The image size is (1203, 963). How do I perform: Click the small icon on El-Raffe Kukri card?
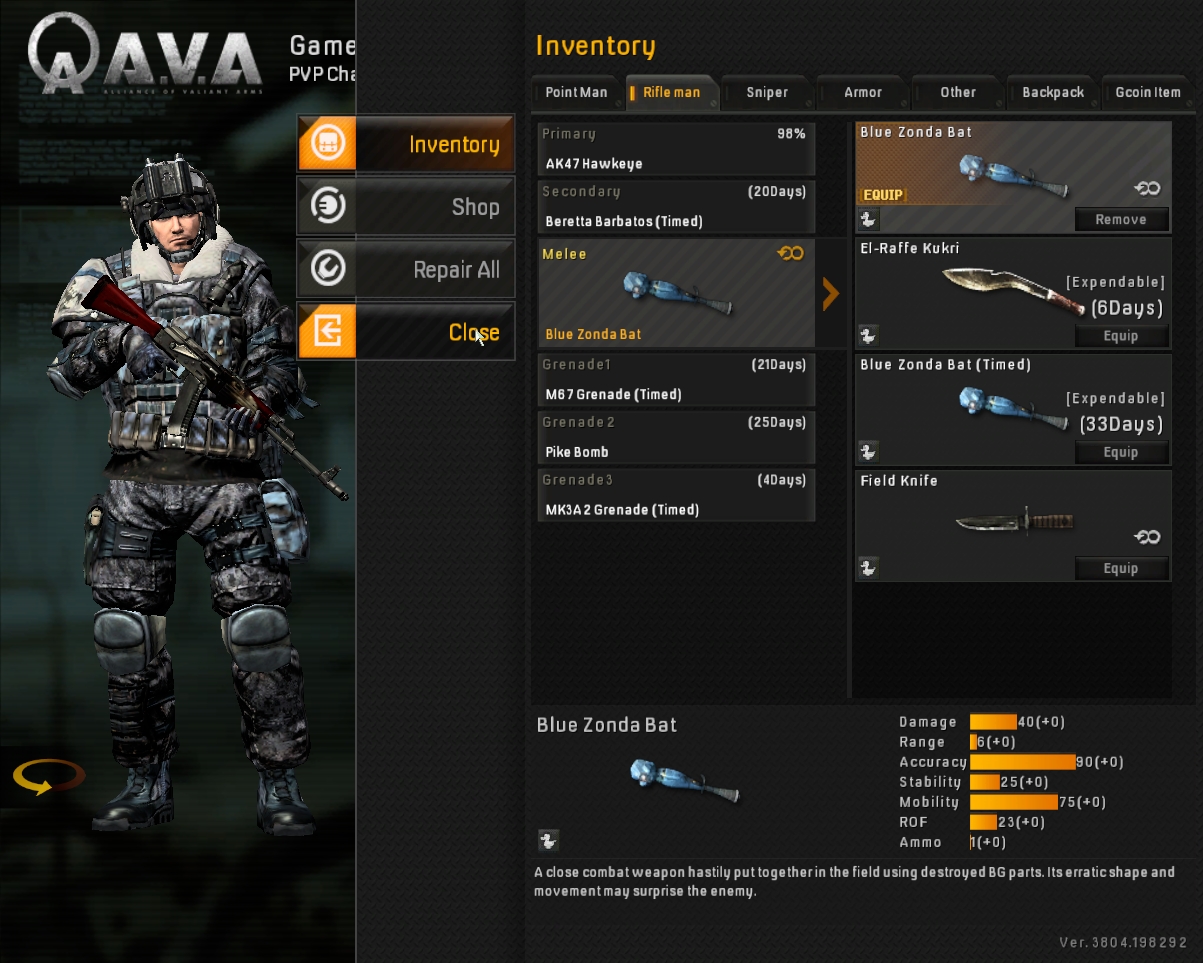tap(868, 336)
